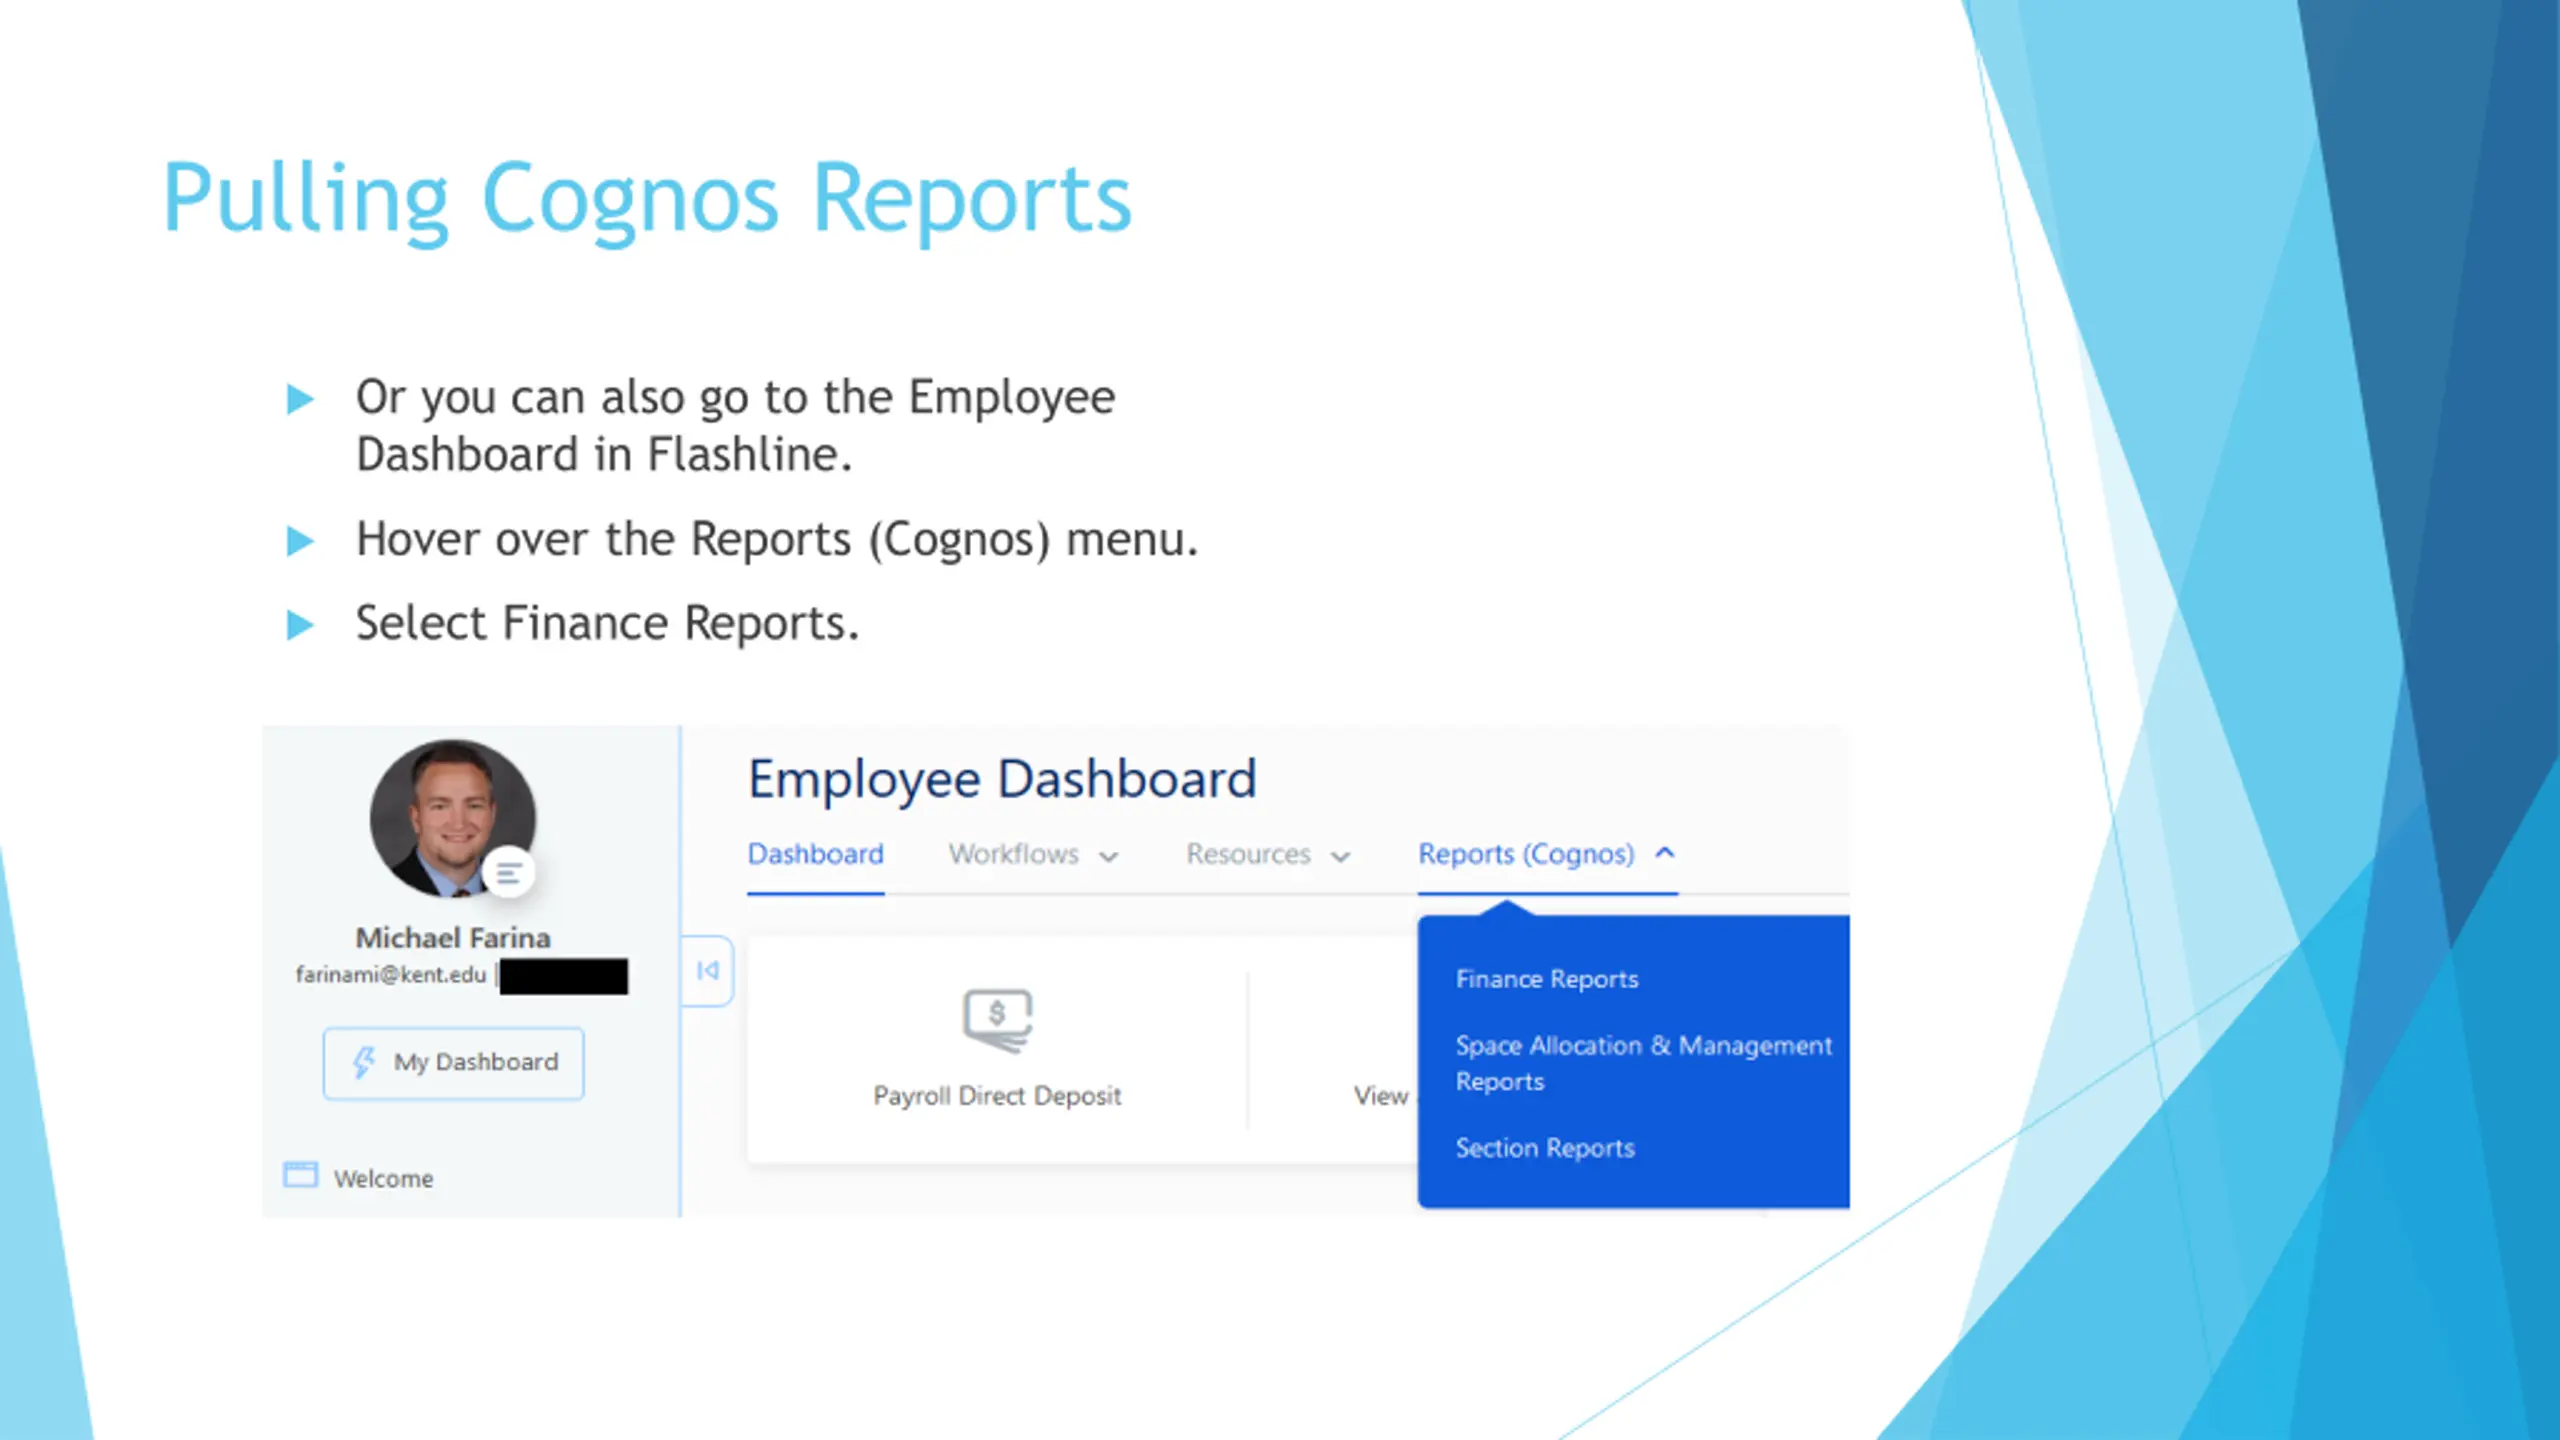Click the lightning icon in My Dashboard
Image resolution: width=2560 pixels, height=1440 pixels.
click(364, 1062)
